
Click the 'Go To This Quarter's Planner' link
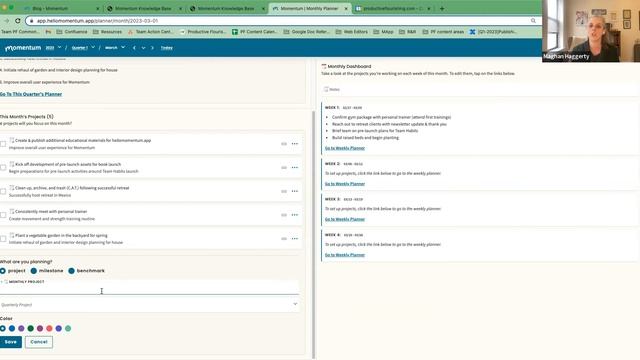click(31, 94)
